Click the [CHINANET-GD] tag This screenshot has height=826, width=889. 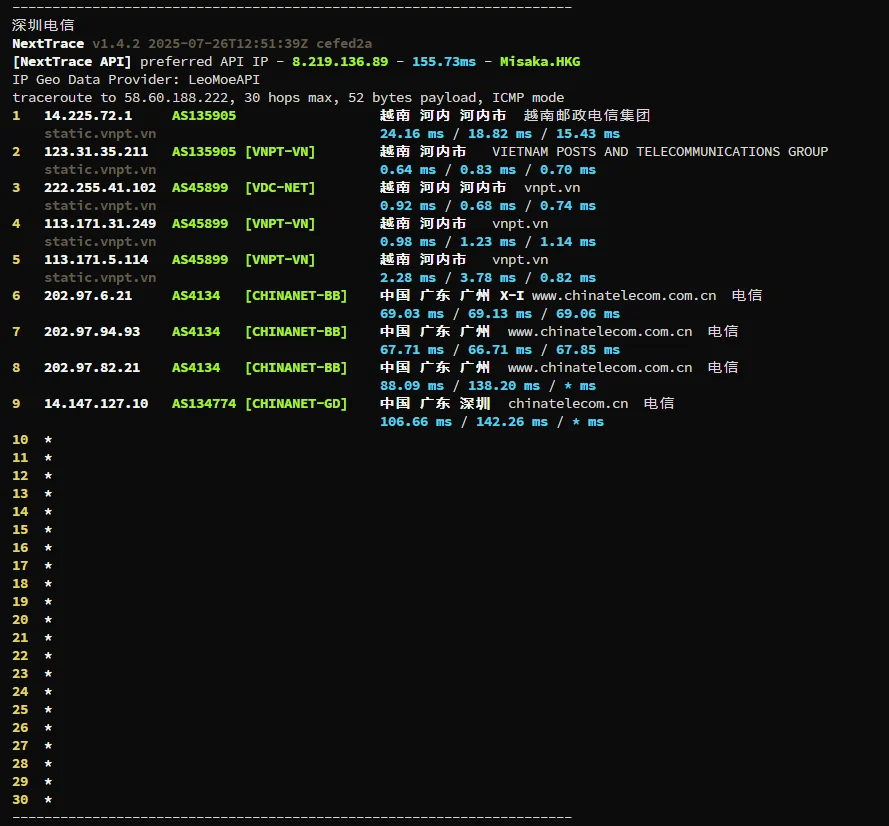pos(296,404)
